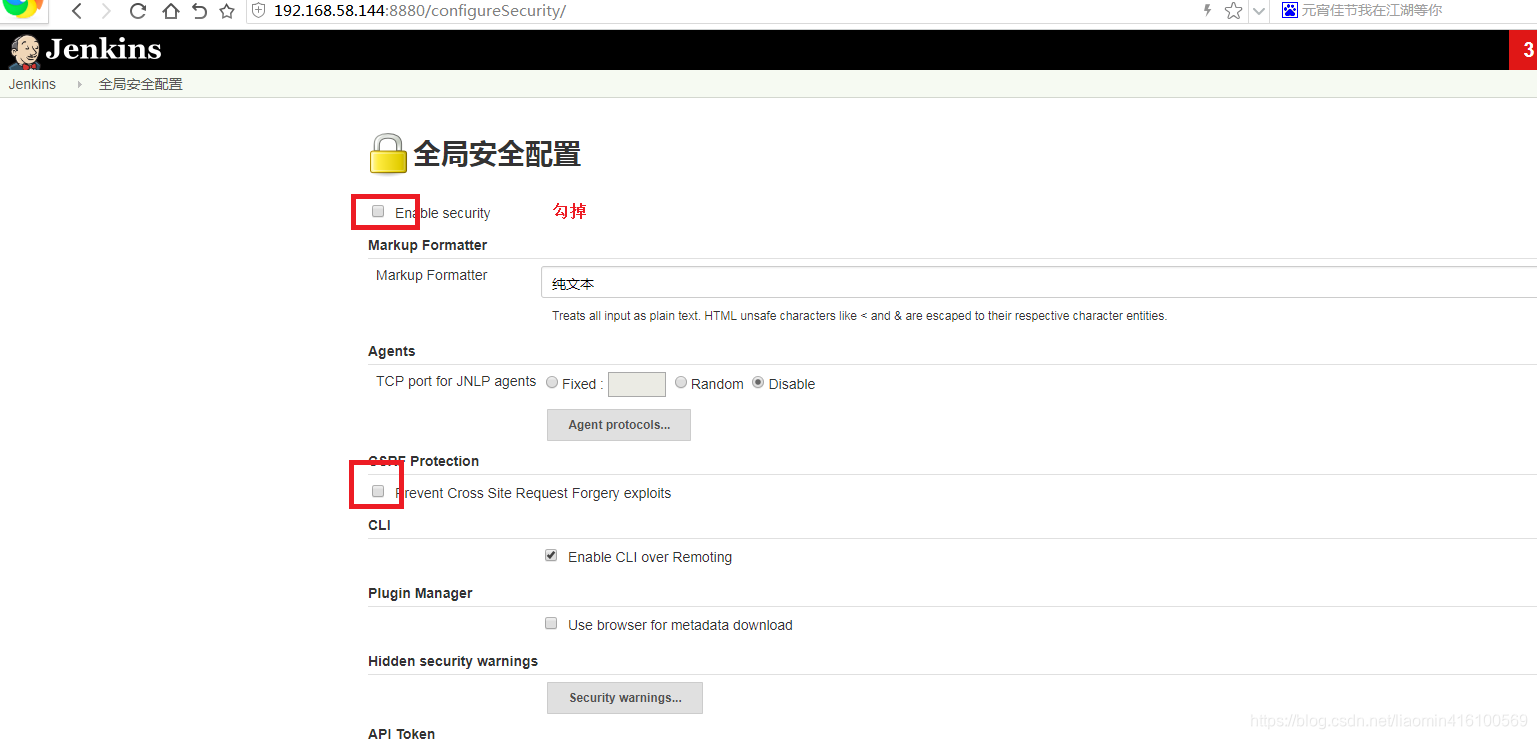Screen dimensions: 1537x739
Task: Click the red notification badge showing 3
Action: click(1525, 50)
